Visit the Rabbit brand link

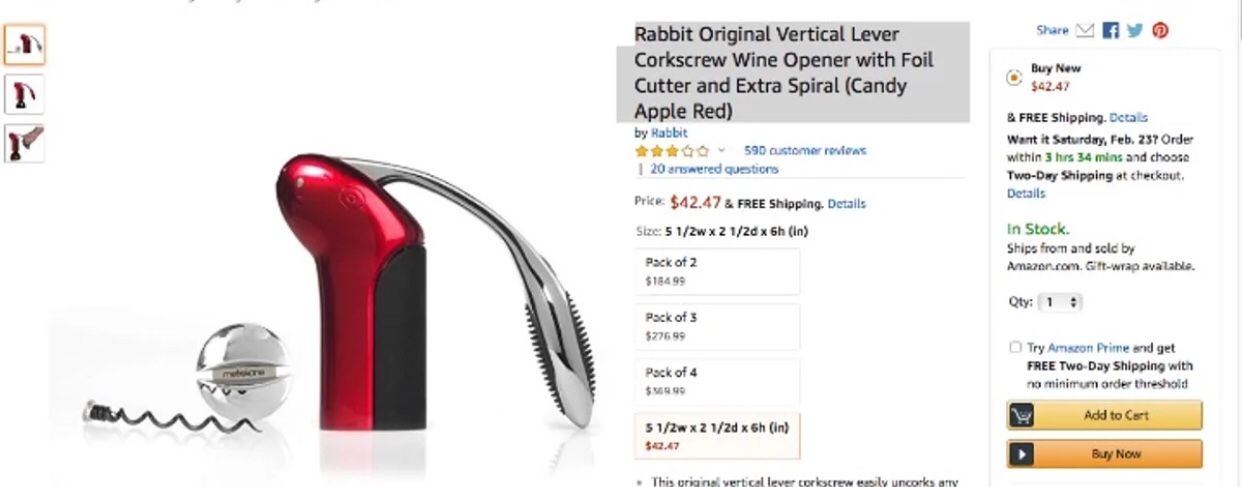point(669,132)
